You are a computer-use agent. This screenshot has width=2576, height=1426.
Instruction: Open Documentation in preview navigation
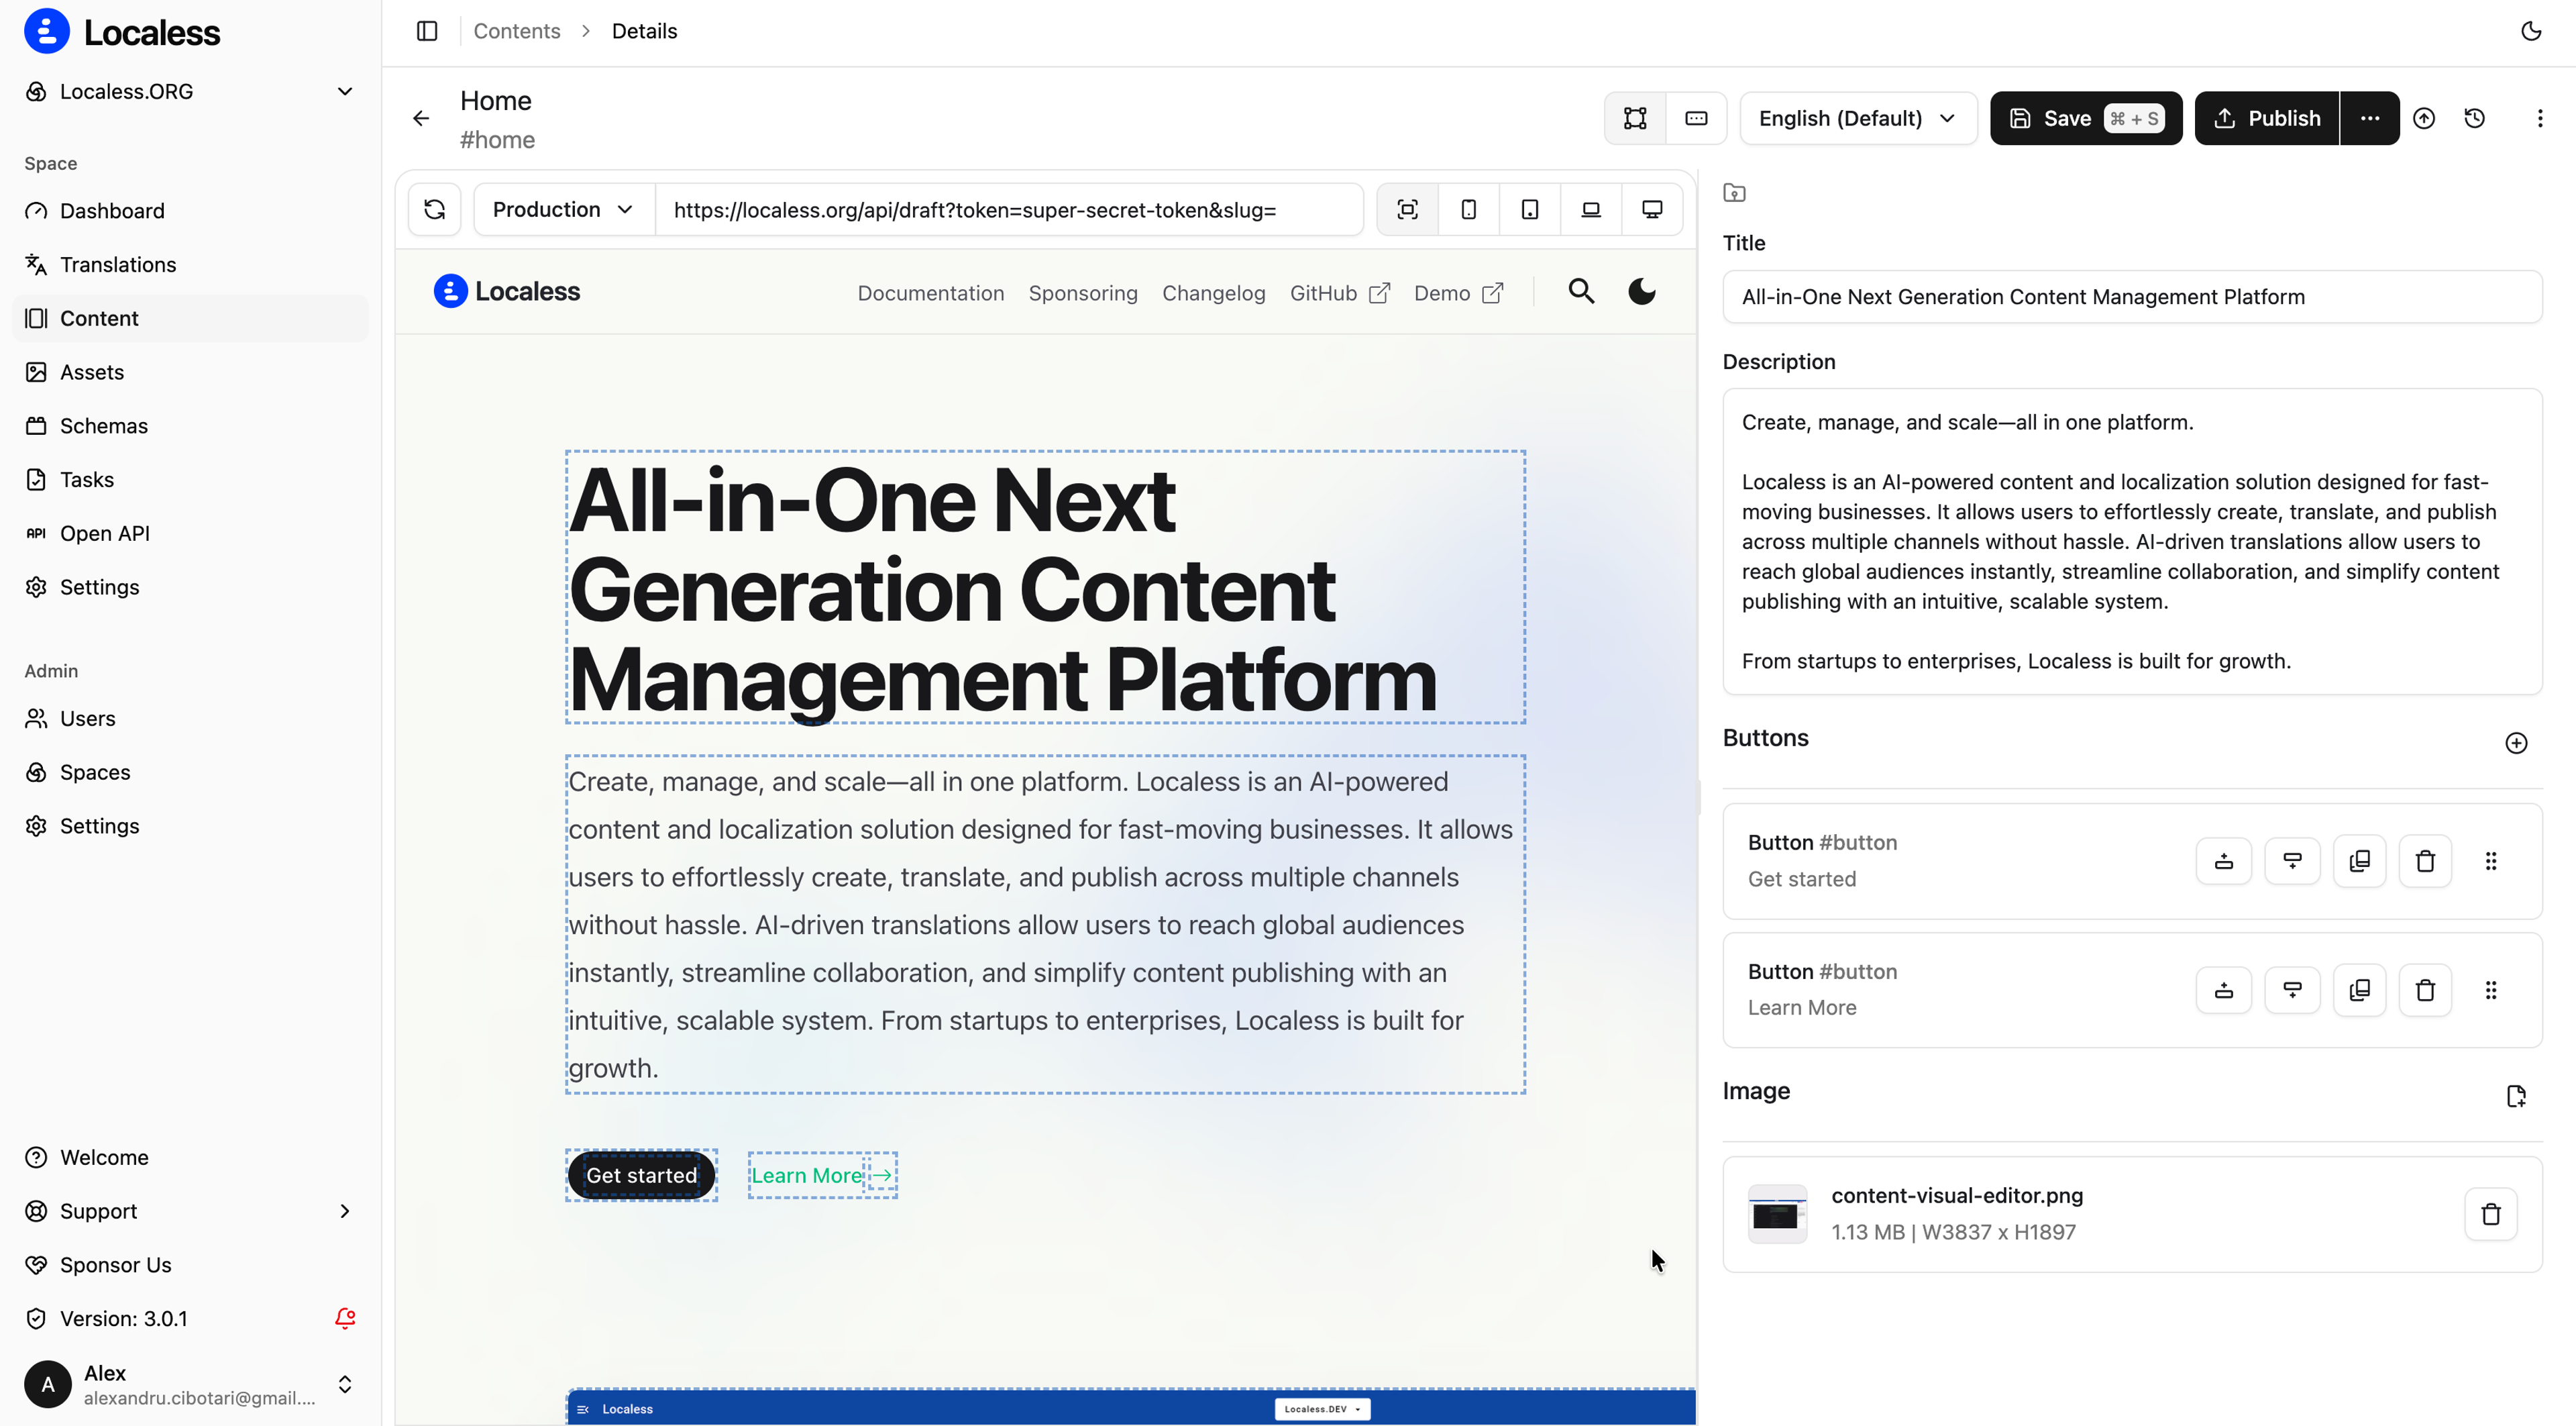[931, 293]
